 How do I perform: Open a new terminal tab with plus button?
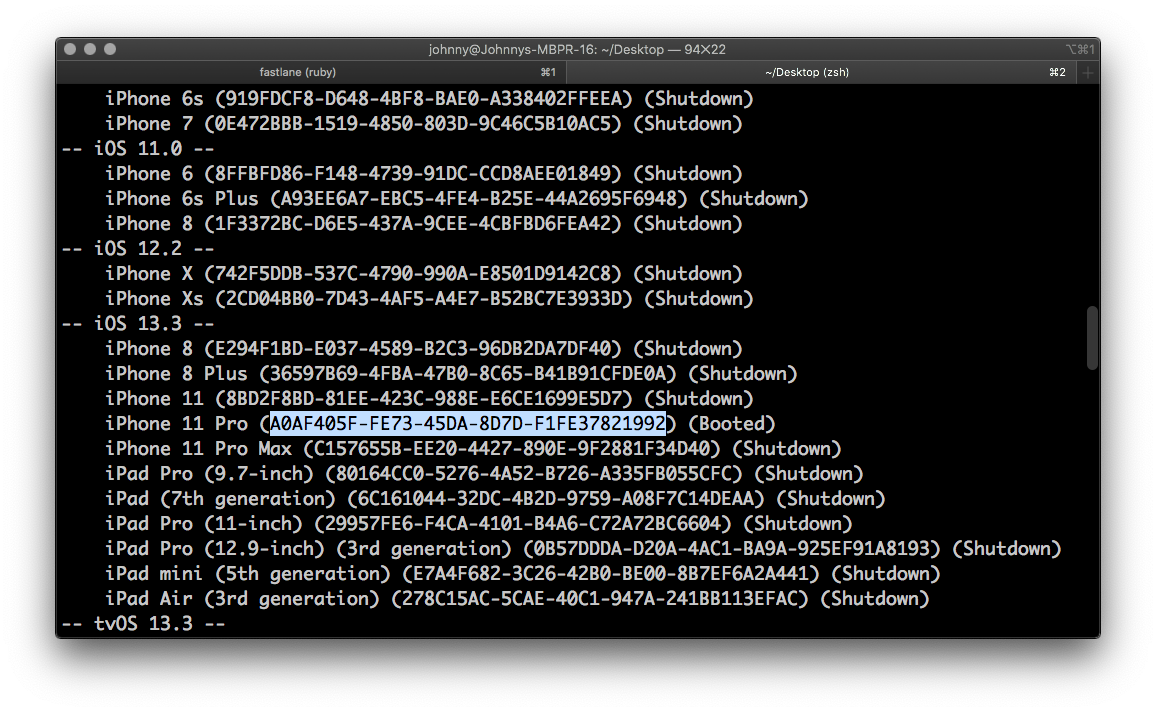coord(1087,72)
